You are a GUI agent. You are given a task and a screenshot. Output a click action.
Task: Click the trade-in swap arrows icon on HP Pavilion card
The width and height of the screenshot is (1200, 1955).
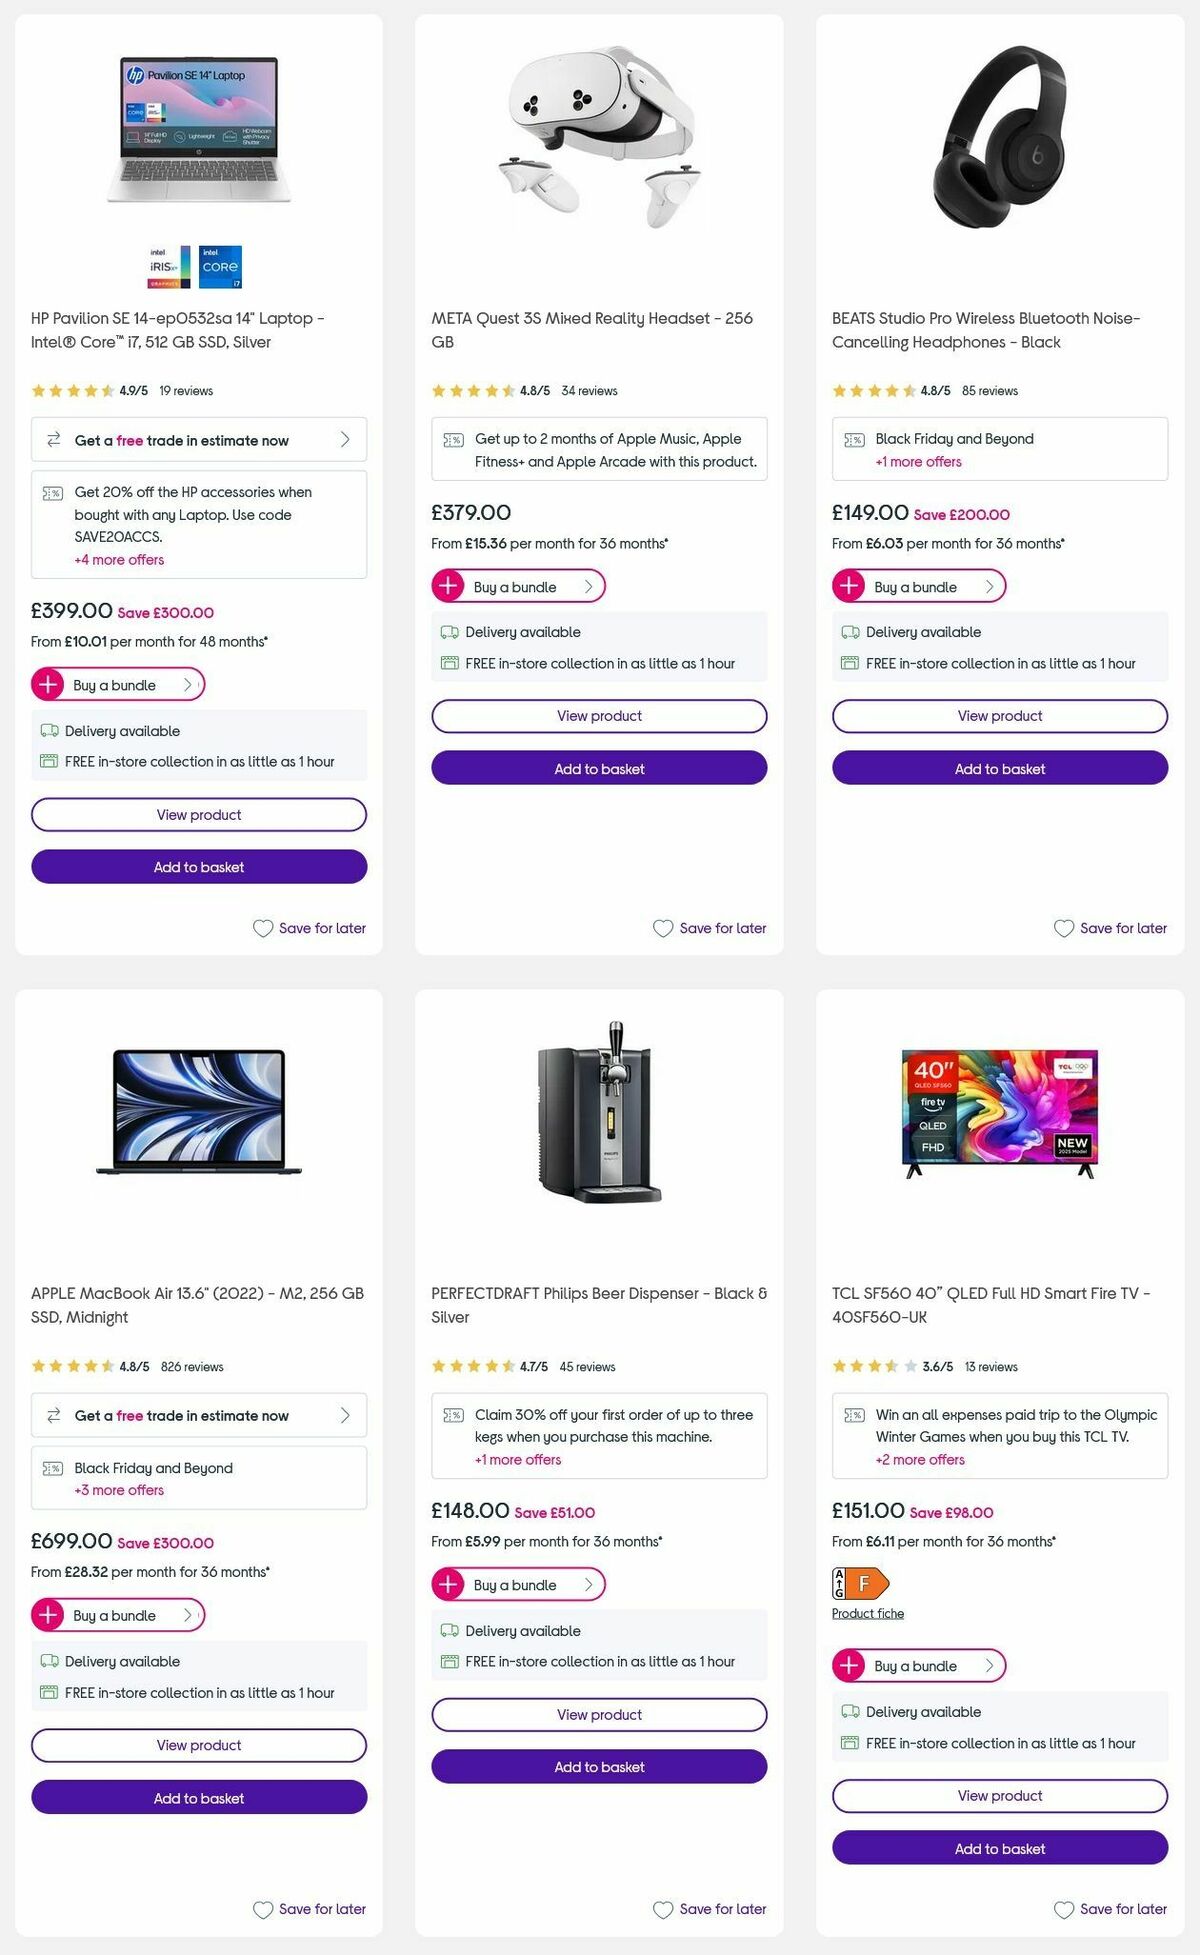point(53,439)
